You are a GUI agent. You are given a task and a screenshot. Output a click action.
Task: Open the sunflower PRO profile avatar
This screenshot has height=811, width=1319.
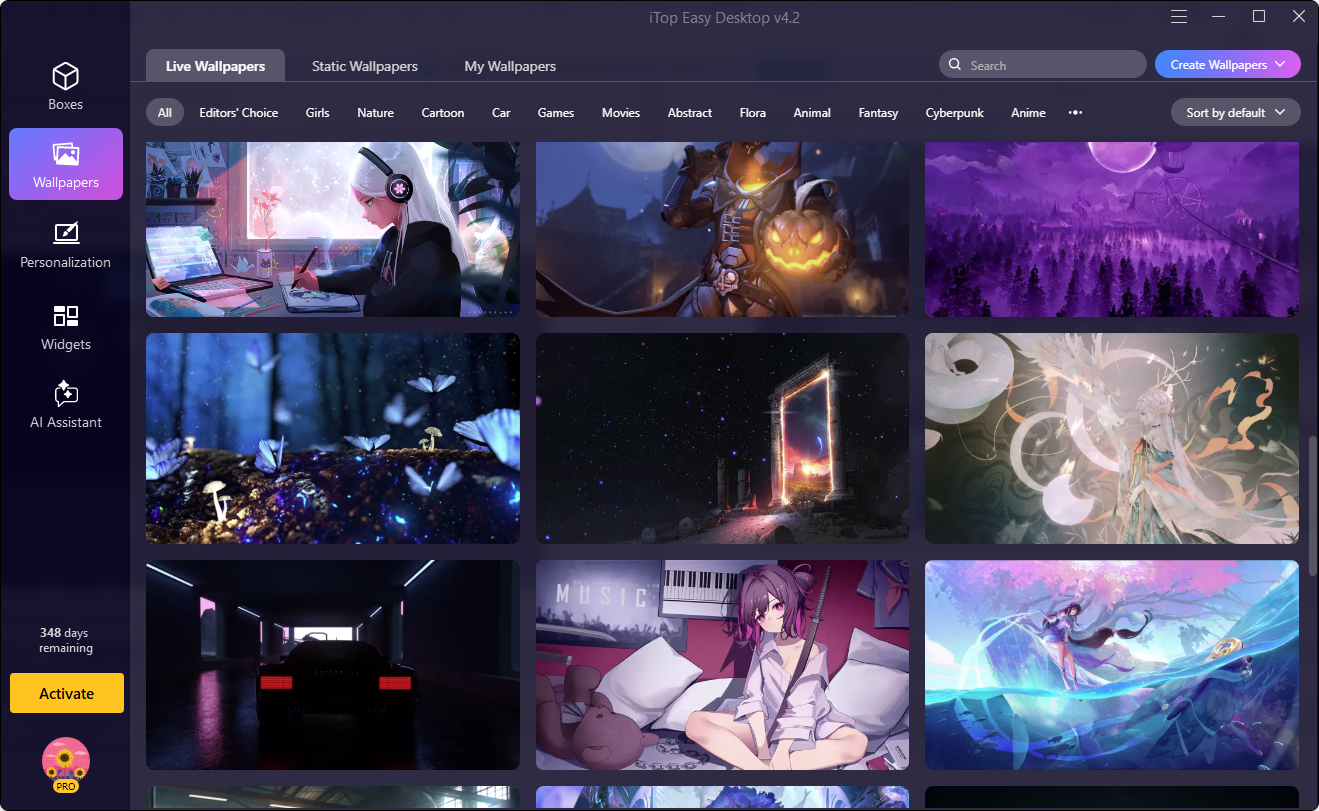pyautogui.click(x=66, y=765)
